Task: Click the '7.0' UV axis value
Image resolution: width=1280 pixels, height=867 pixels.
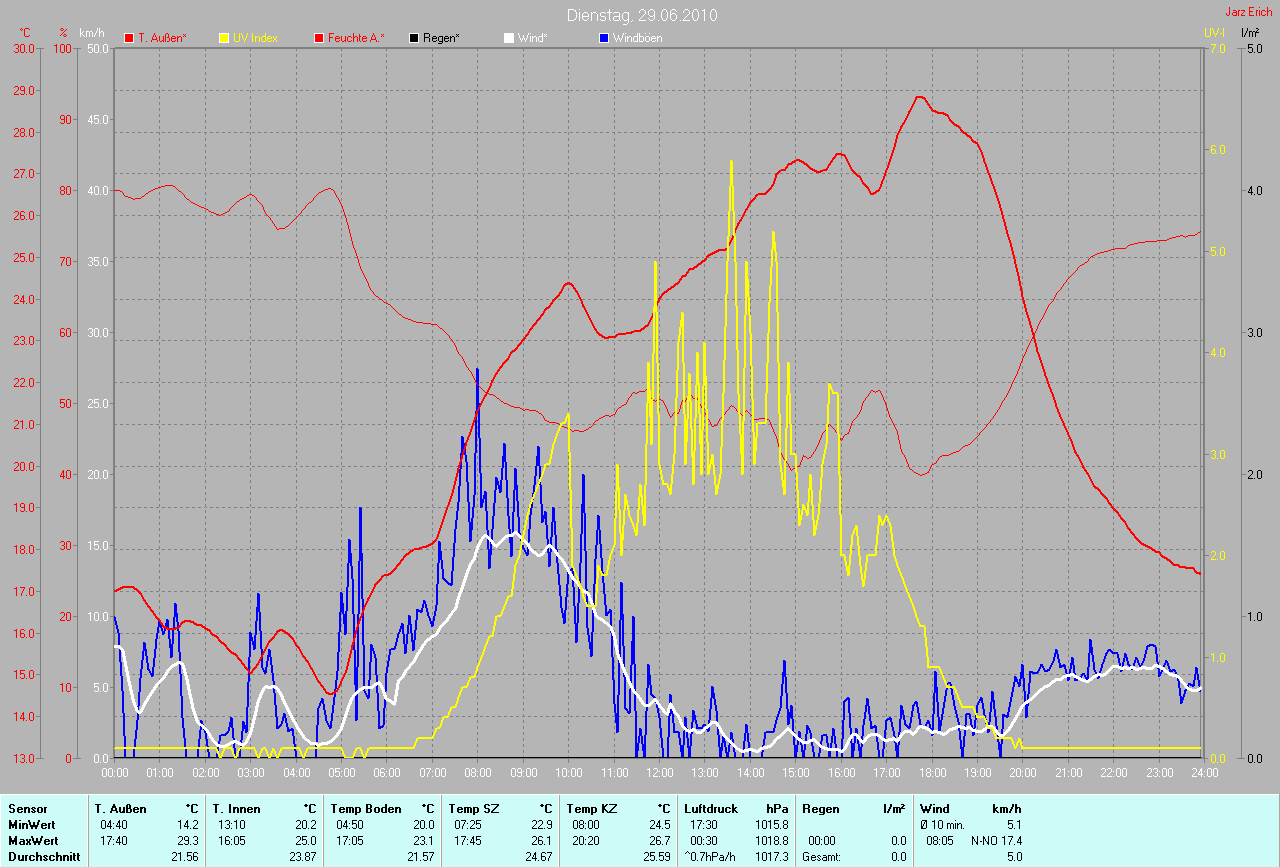Action: click(1217, 48)
